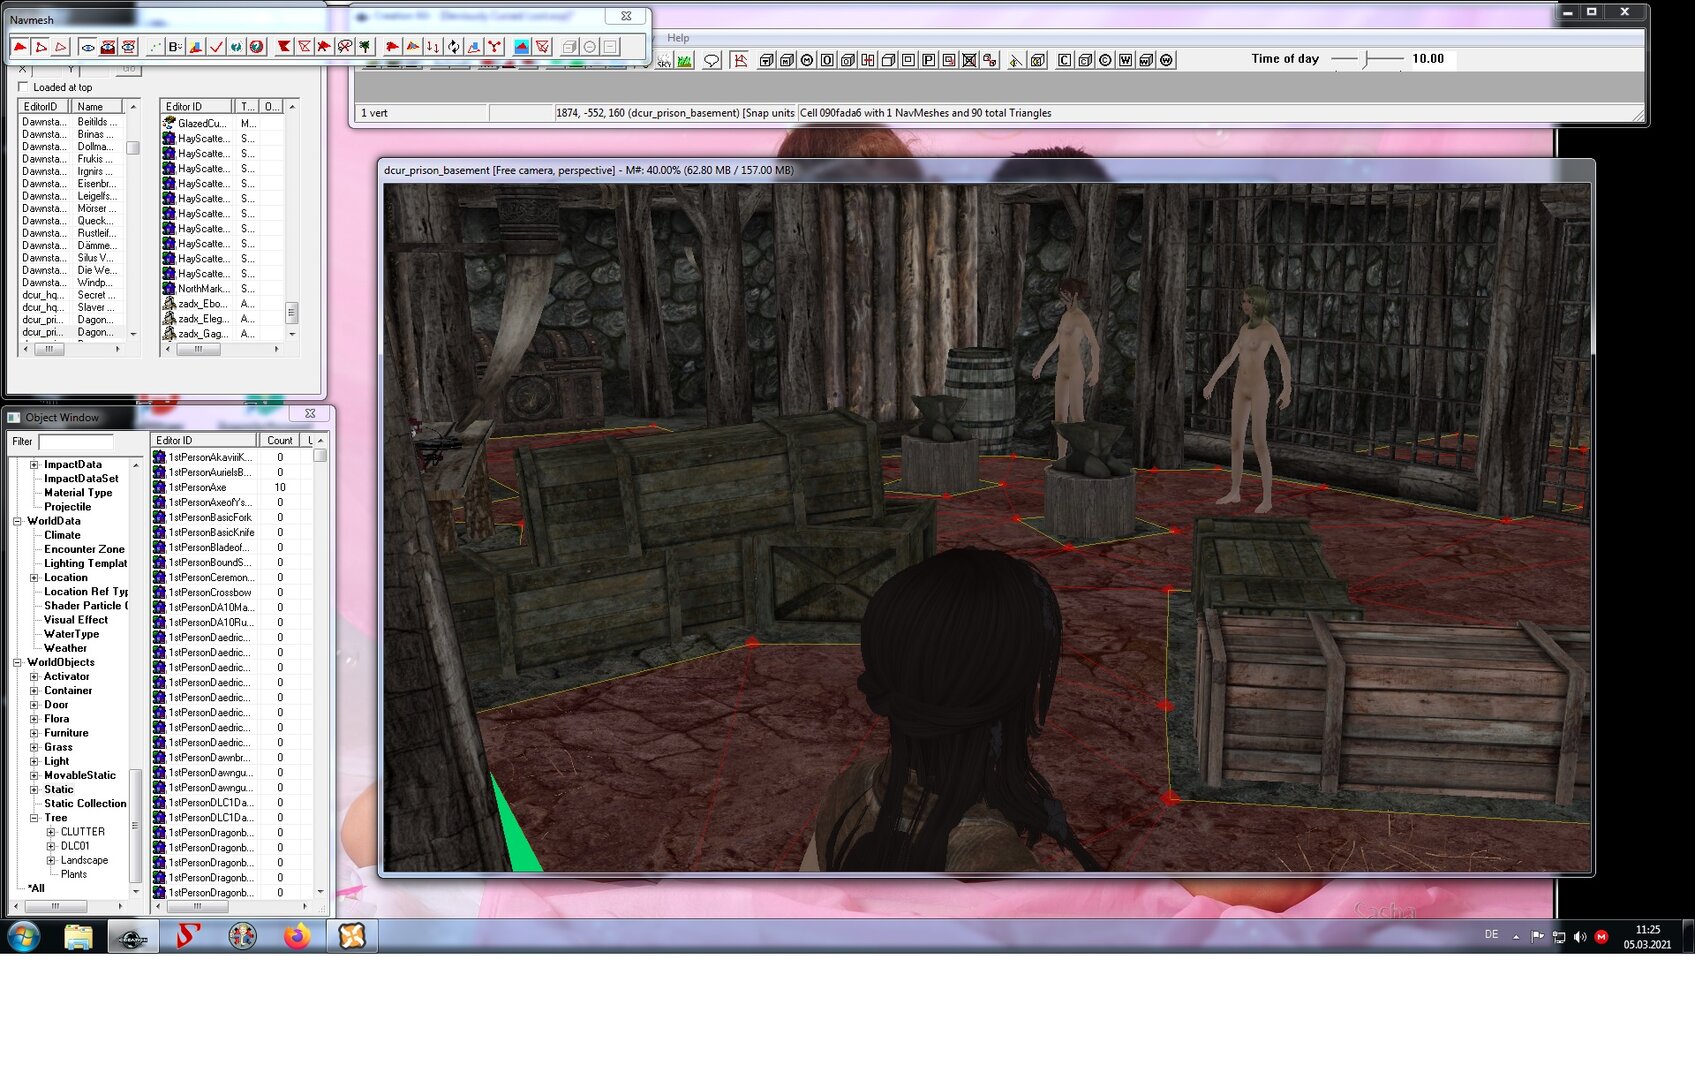Click the crossed-out box 'X' toolbar icon
1695x1080 pixels.
[969, 61]
